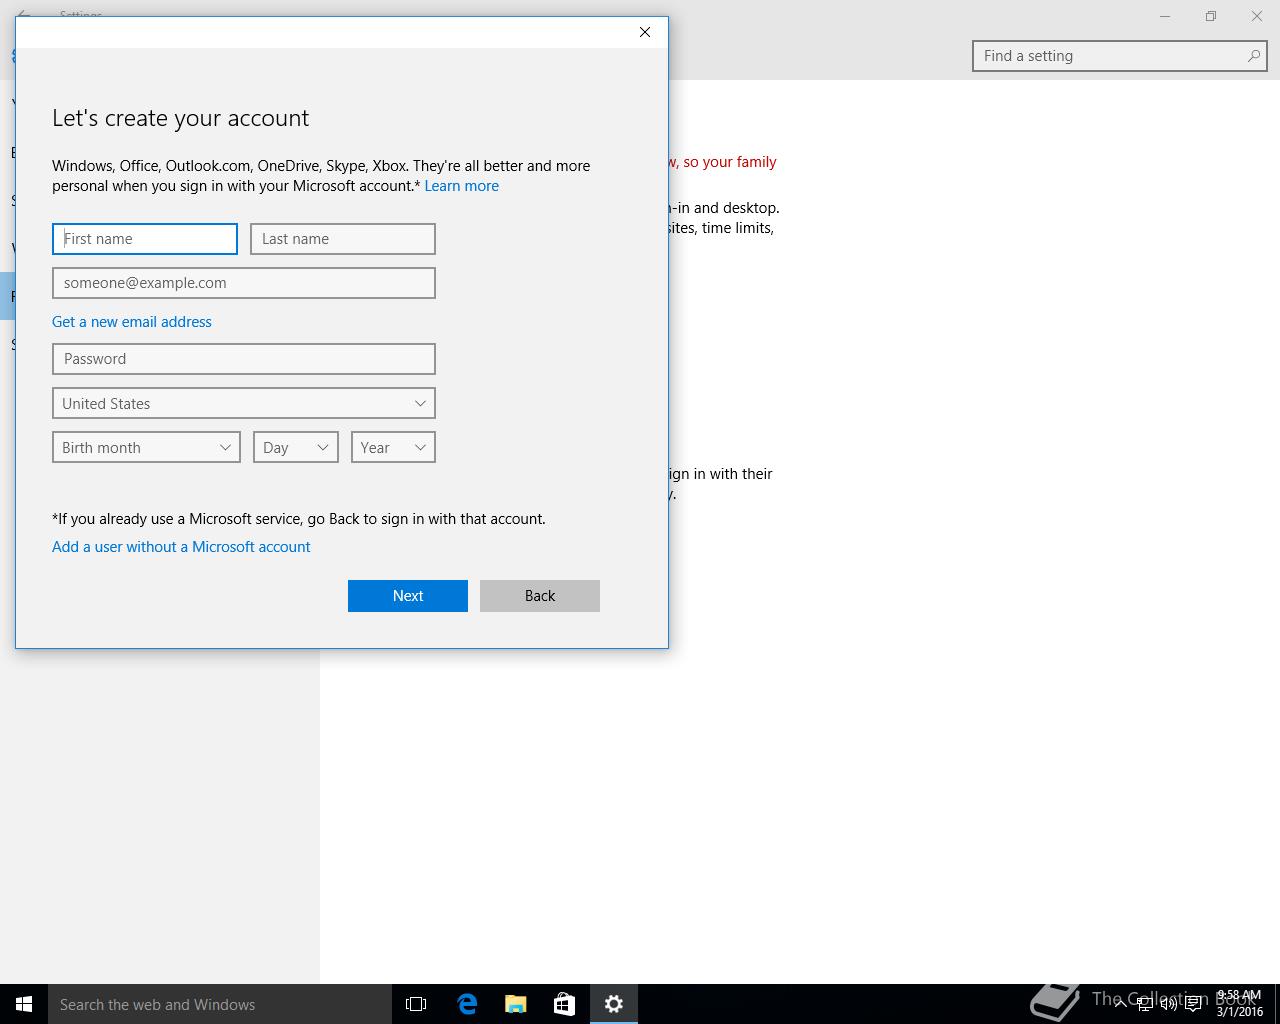The width and height of the screenshot is (1280, 1024).
Task: Minimize the Settings window
Action: [1165, 16]
